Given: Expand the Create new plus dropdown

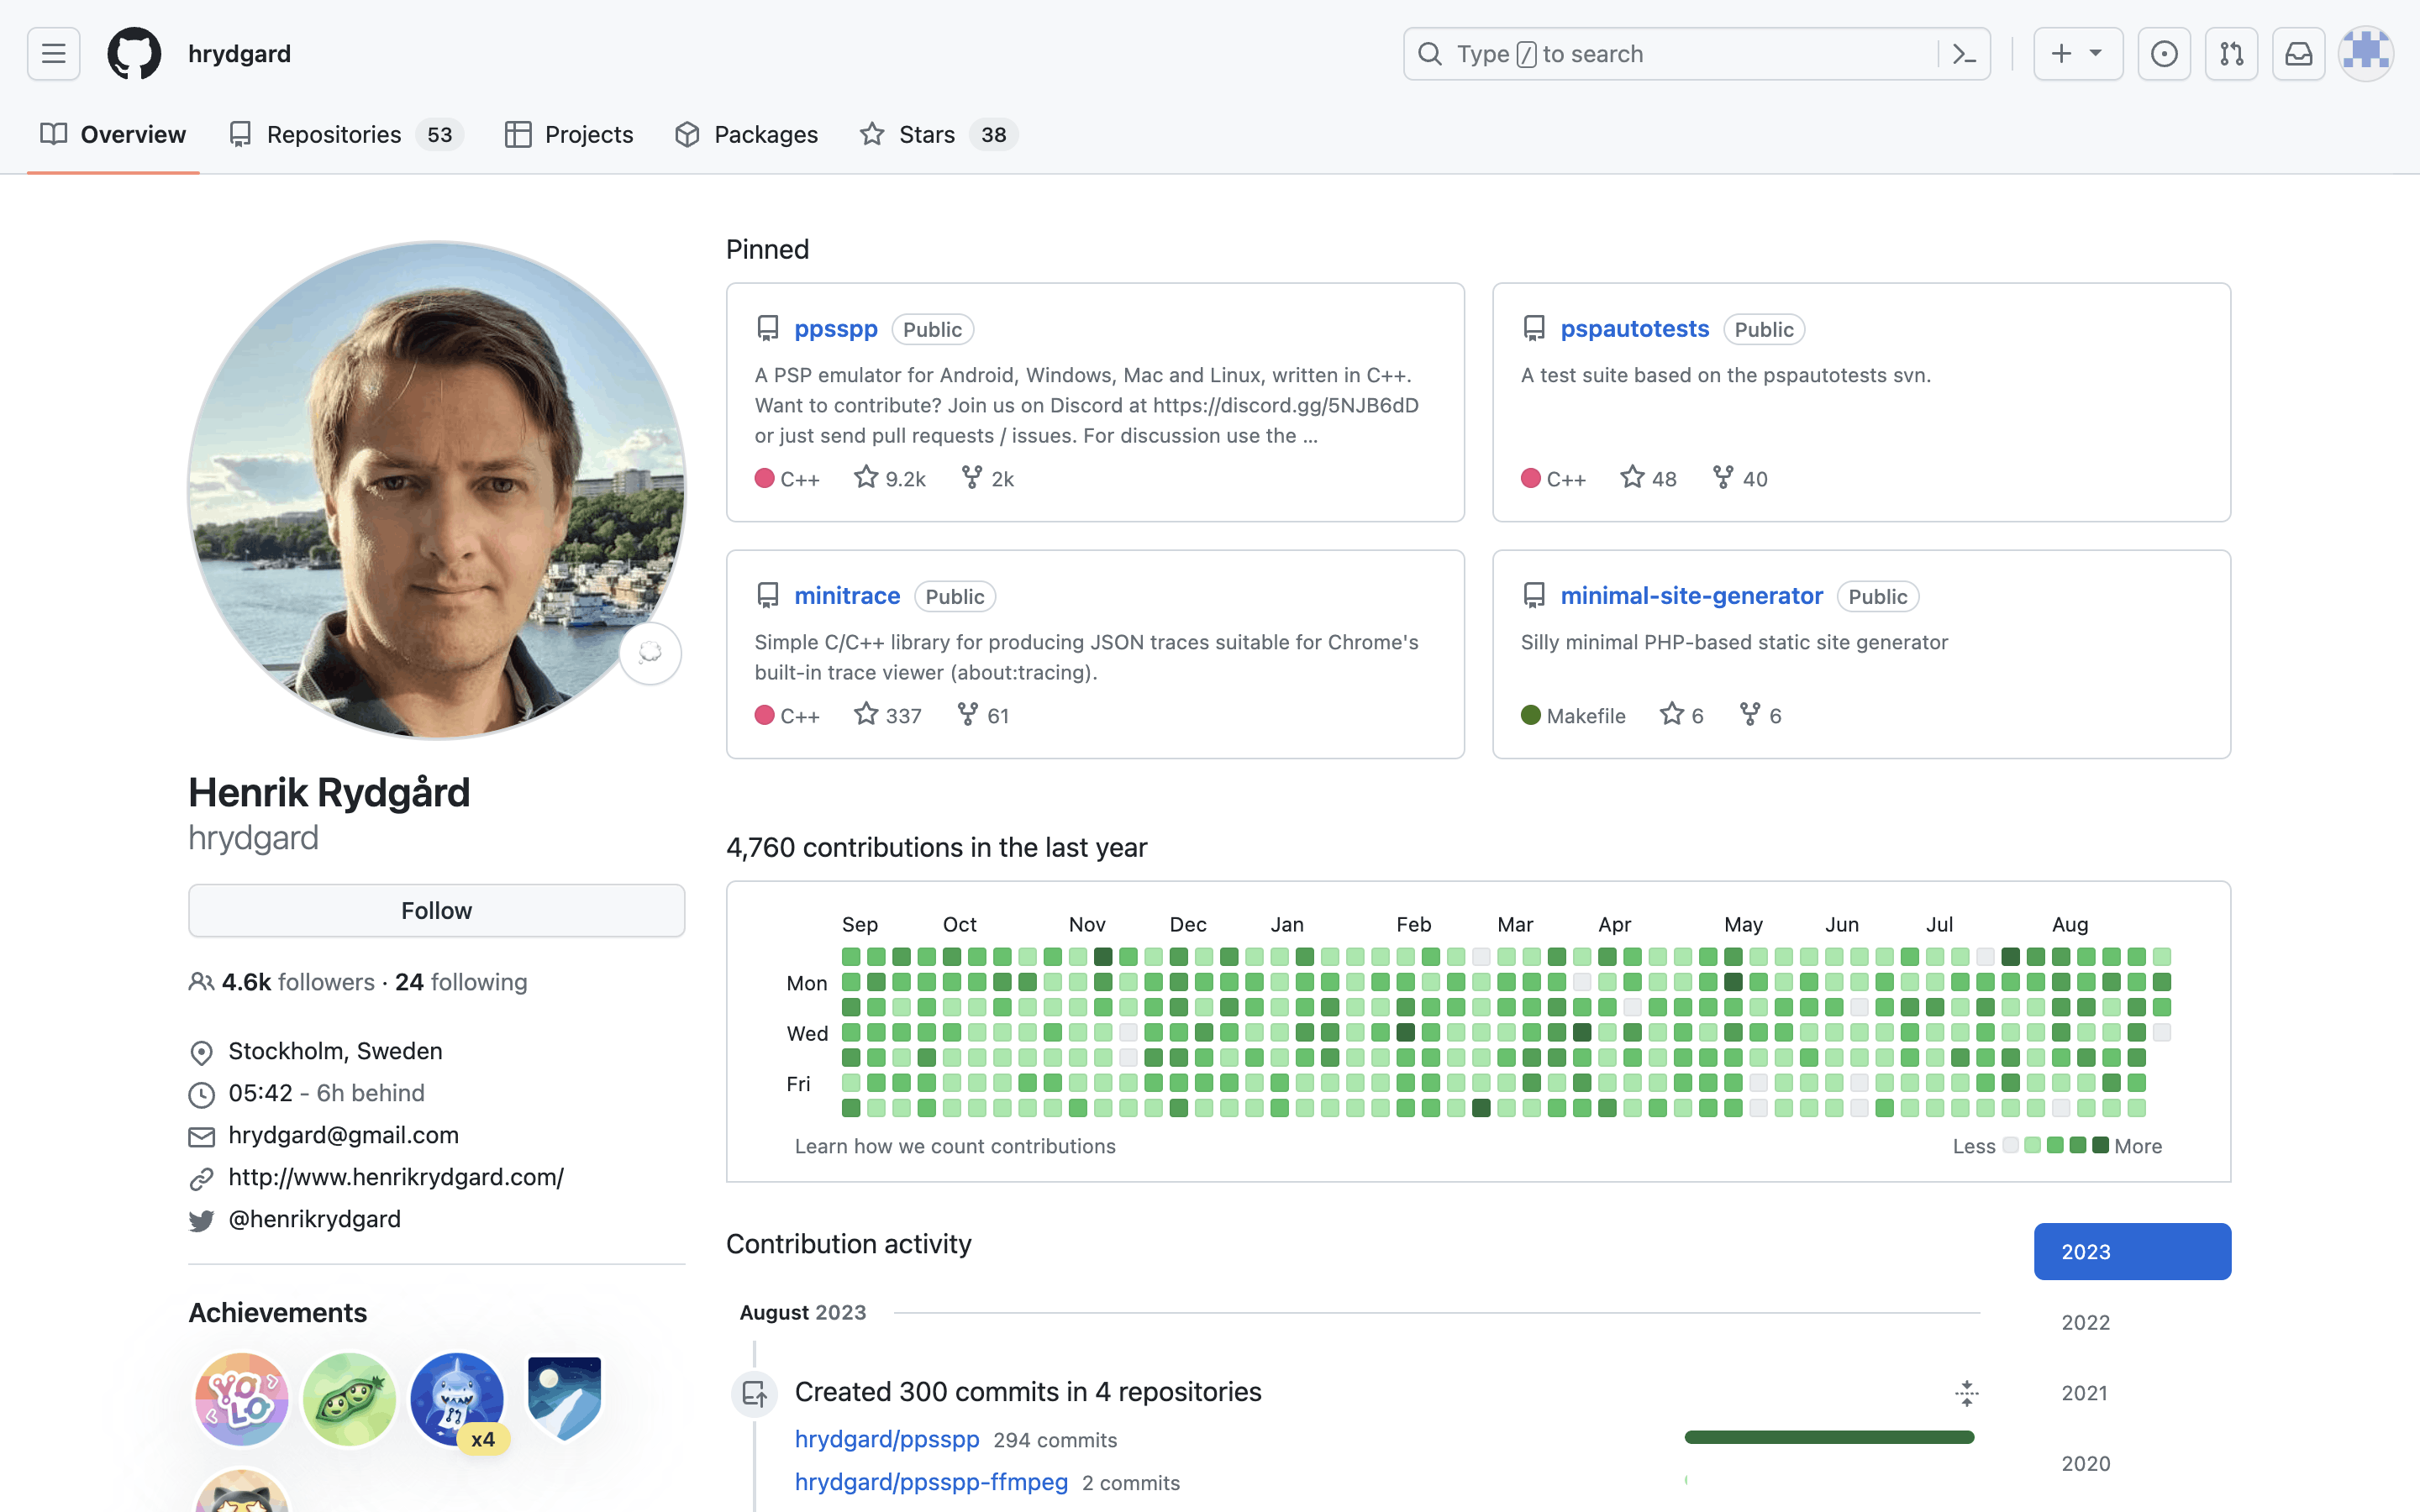Looking at the screenshot, I should coord(2077,54).
